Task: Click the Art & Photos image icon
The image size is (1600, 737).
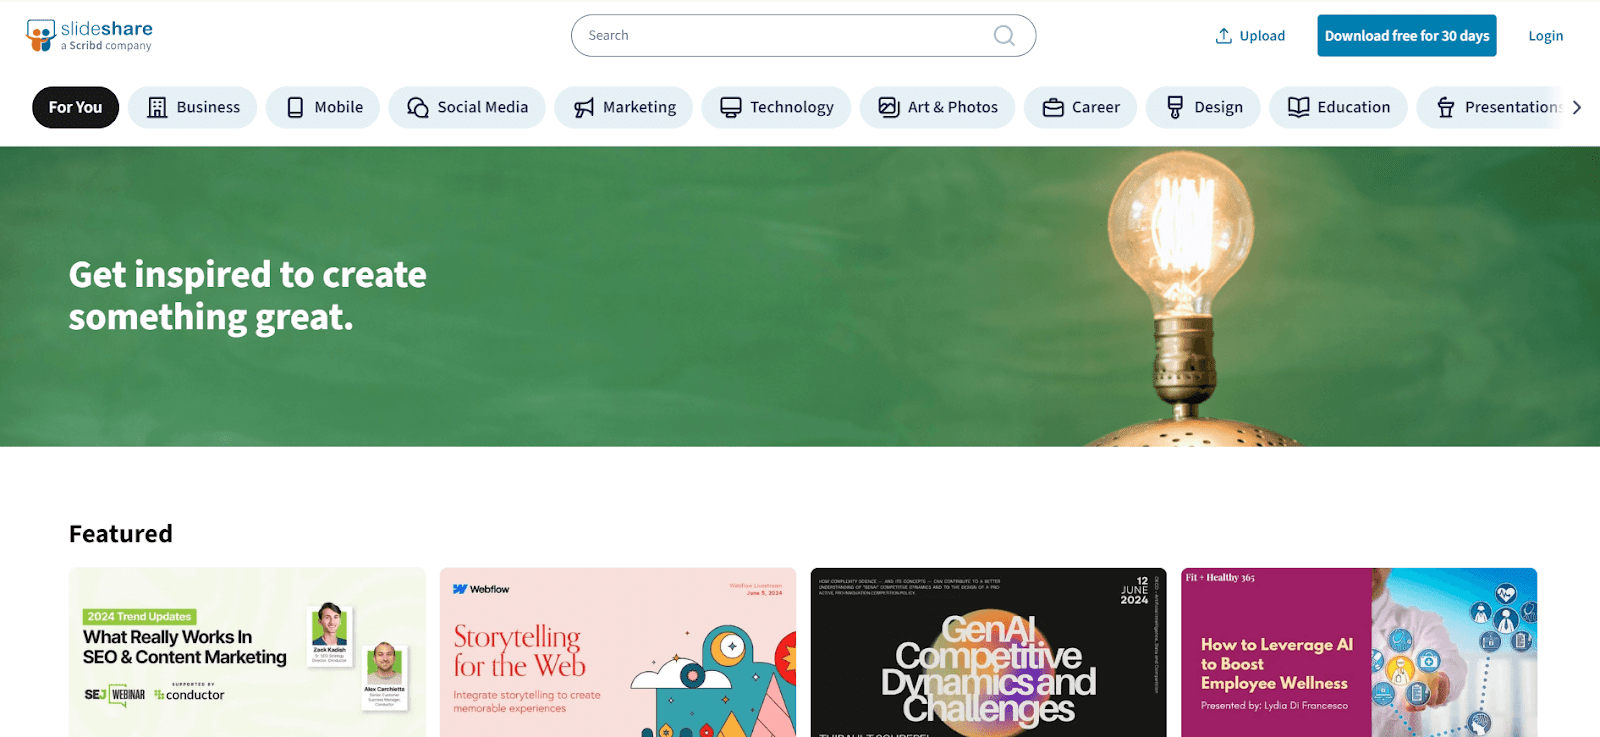Action: (x=889, y=107)
